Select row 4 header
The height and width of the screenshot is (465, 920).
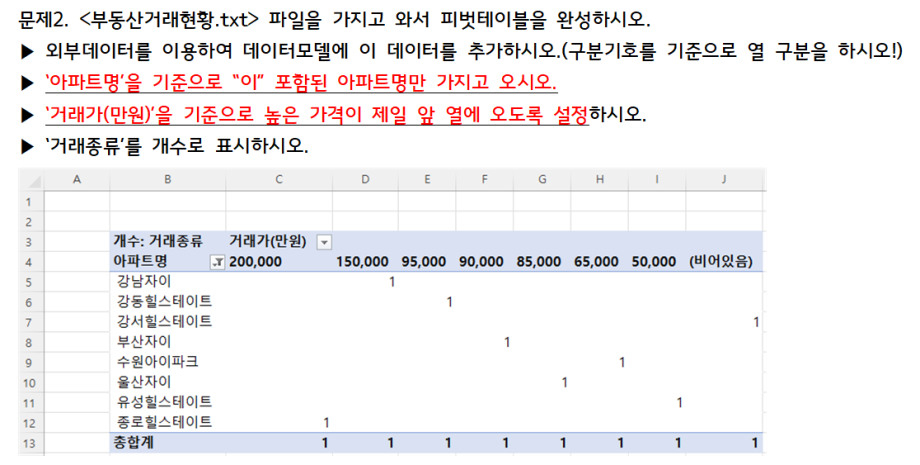31,262
